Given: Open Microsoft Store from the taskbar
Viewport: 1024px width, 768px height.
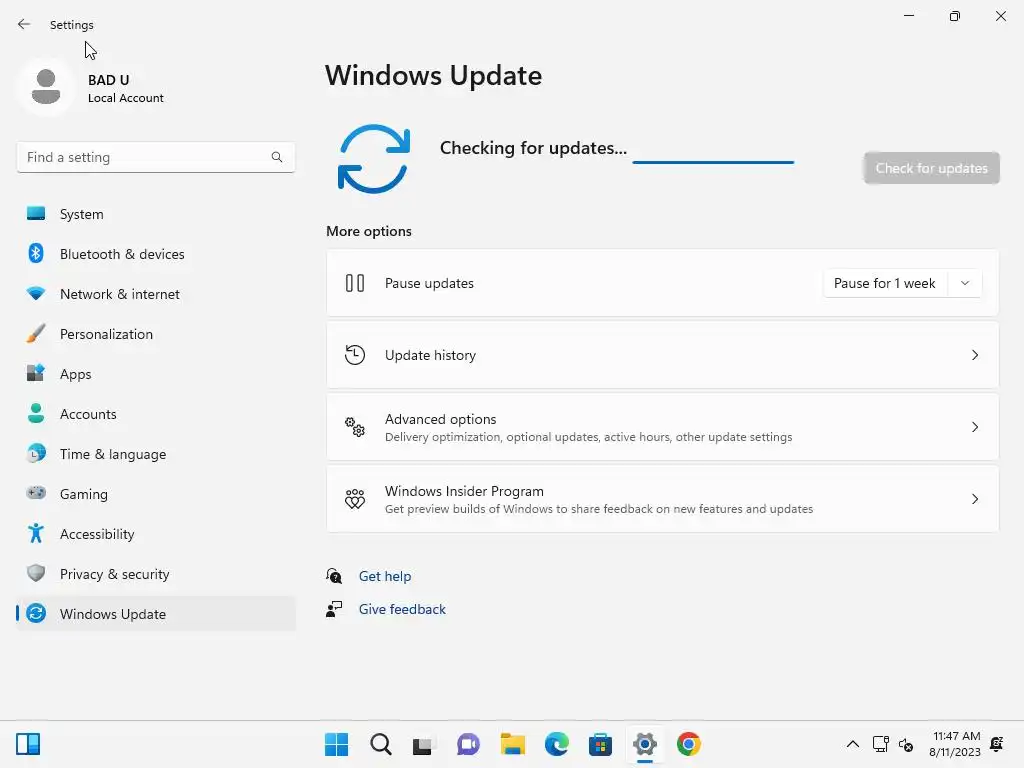Looking at the screenshot, I should pyautogui.click(x=600, y=744).
